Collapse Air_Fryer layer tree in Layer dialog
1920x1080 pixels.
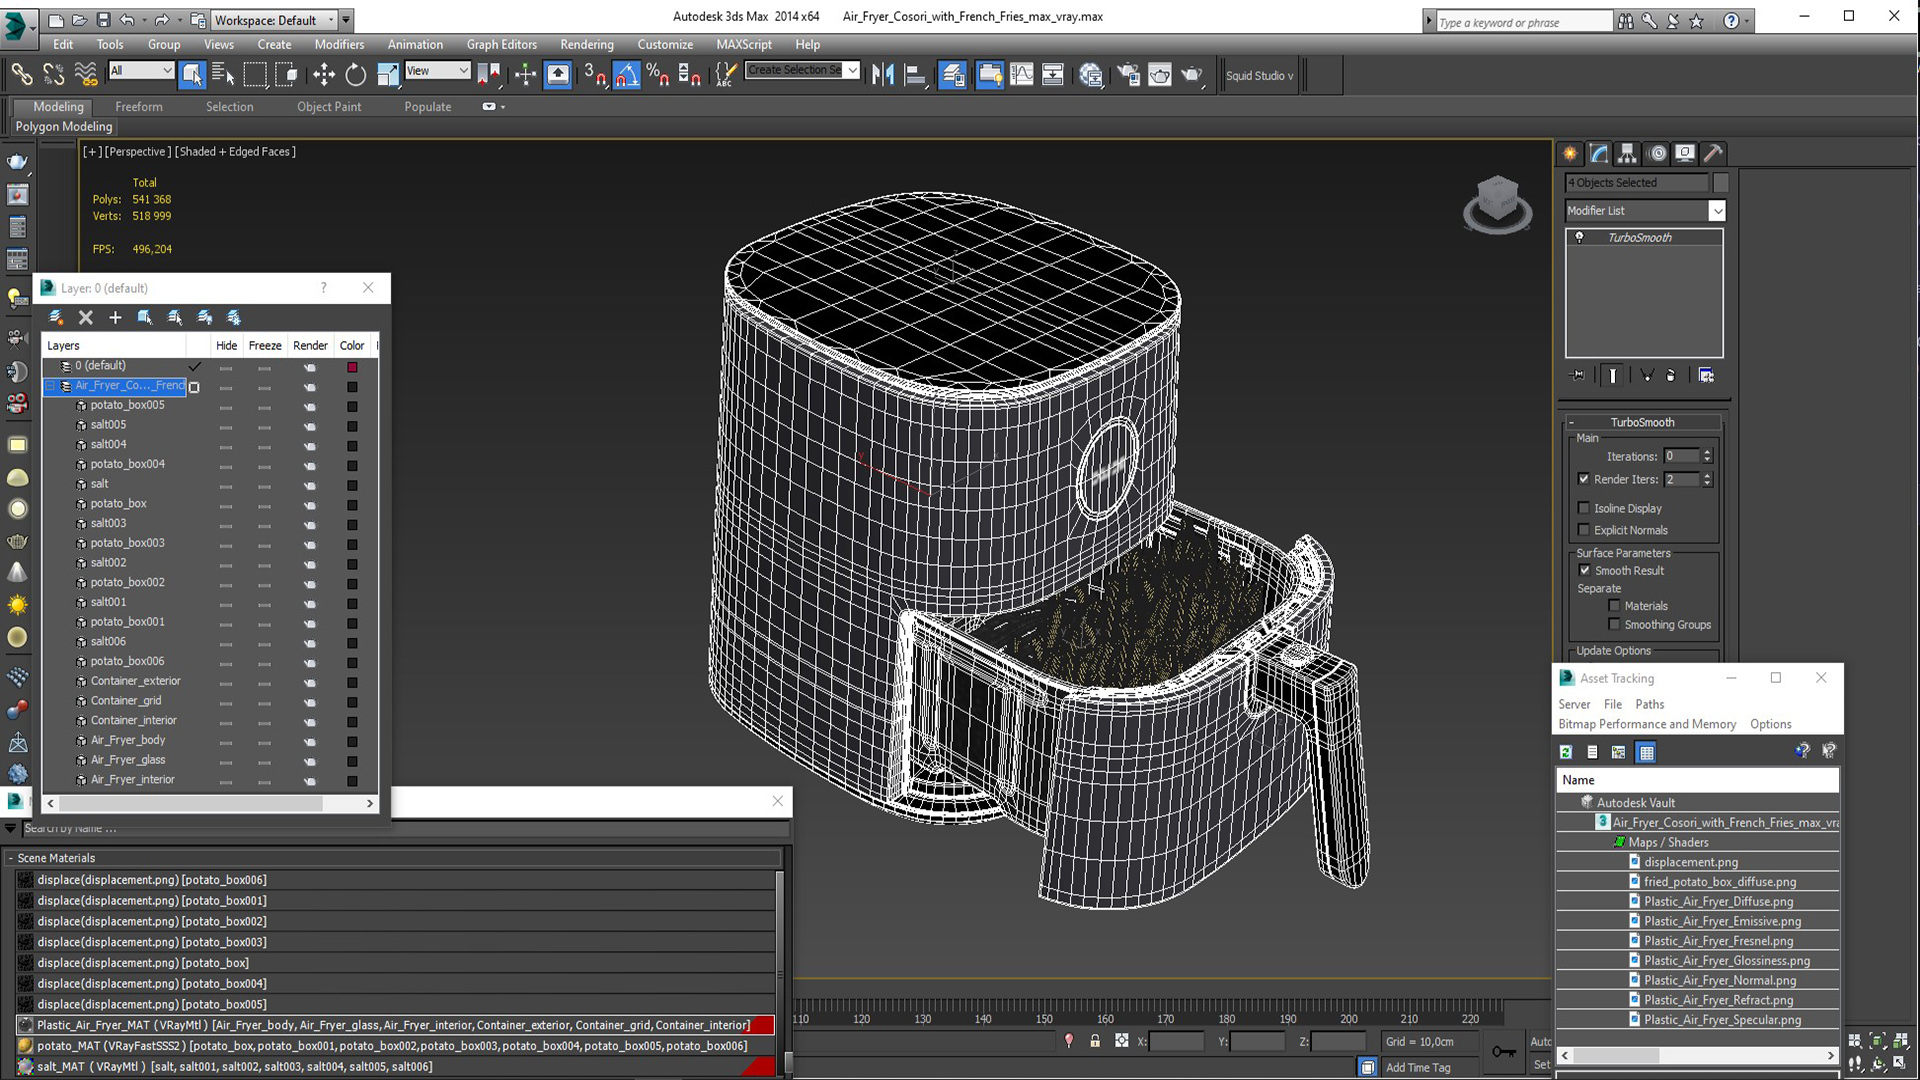[x=51, y=386]
